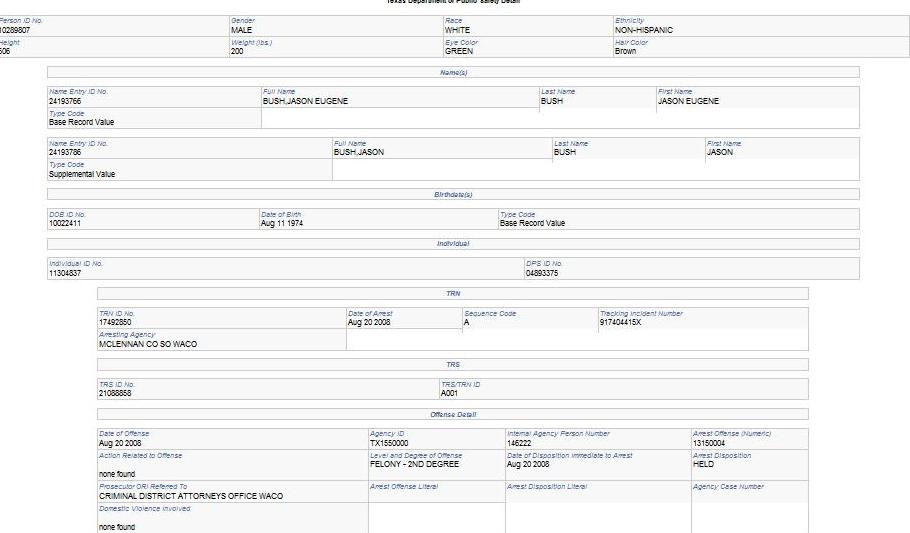
Task: Click the first name JASON EUGENE
Action: click(688, 101)
